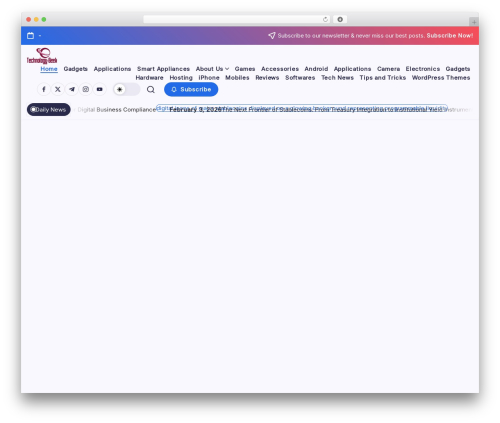
Task: Open the X (Twitter) social icon
Action: (x=58, y=89)
